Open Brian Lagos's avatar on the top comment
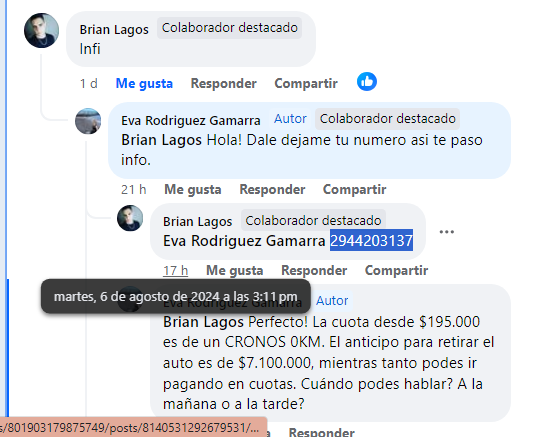The width and height of the screenshot is (553, 437). click(41, 30)
